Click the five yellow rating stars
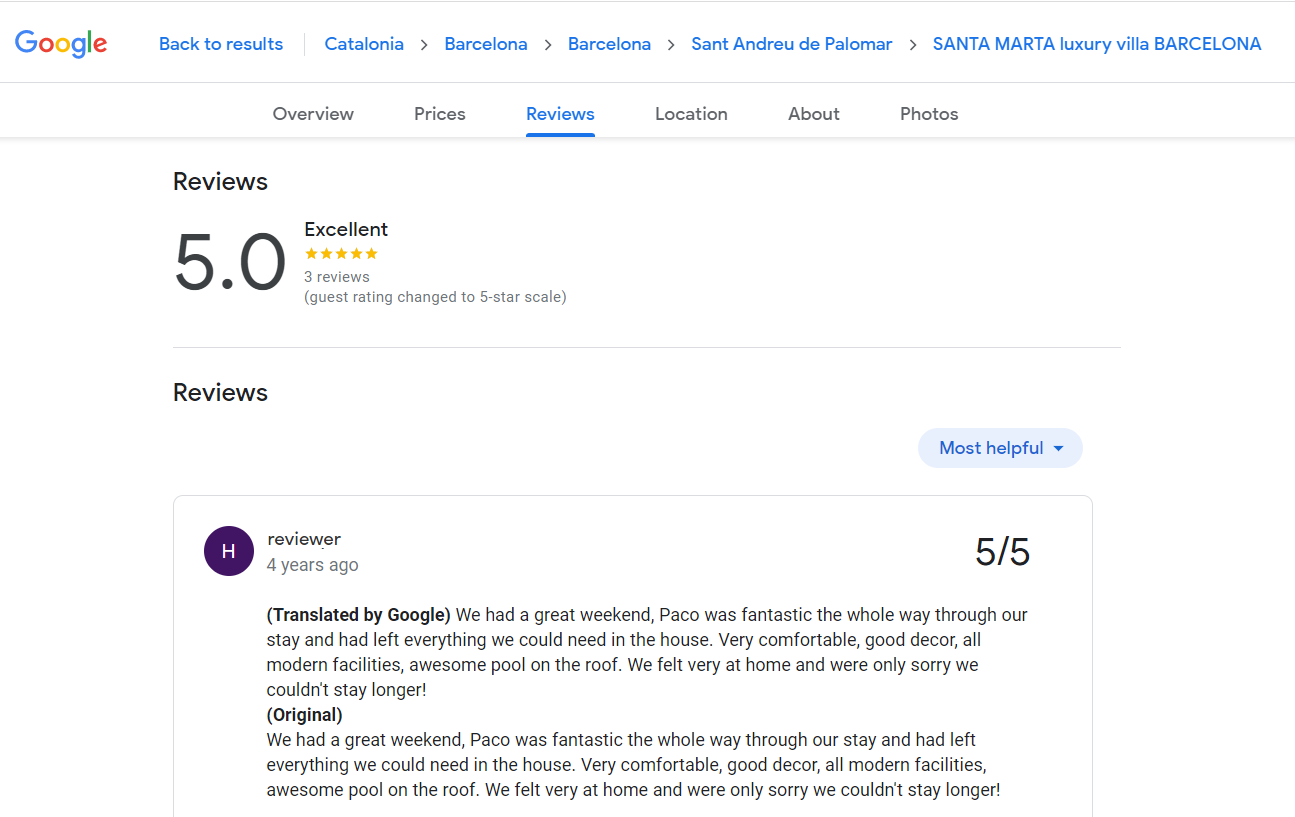Image resolution: width=1295 pixels, height=817 pixels. 341,254
